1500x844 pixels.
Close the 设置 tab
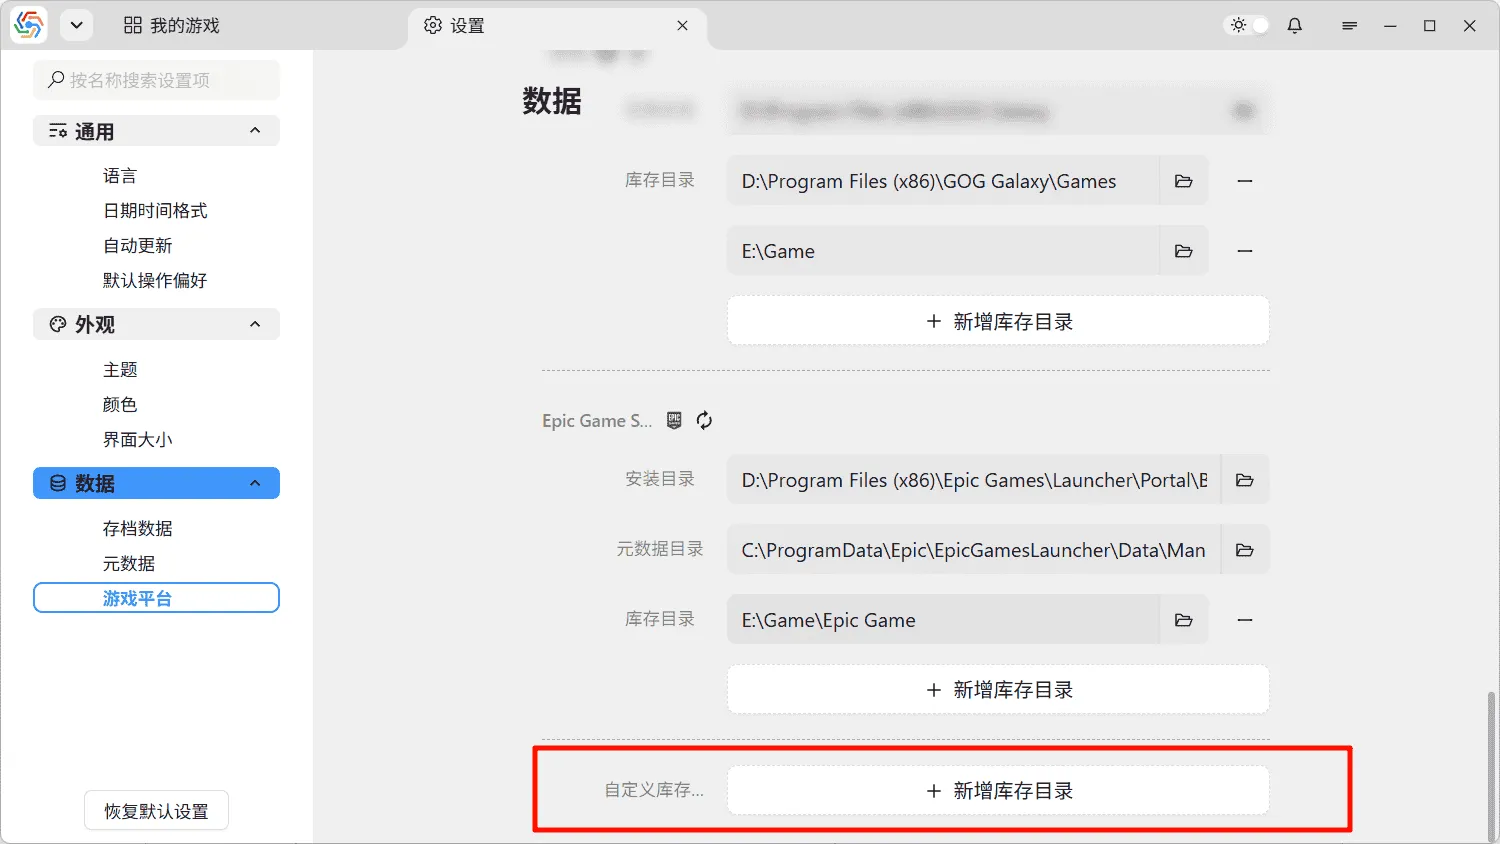(x=682, y=26)
